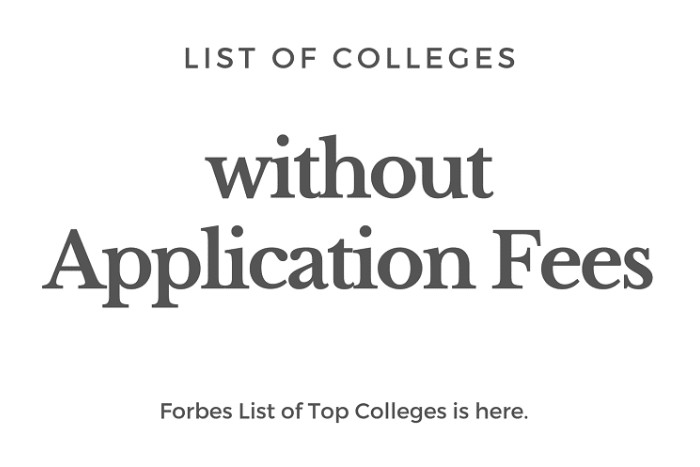This screenshot has width=700, height=467.
Task: Click the 'LIST OF COLLEGES' heading
Action: pyautogui.click(x=350, y=58)
